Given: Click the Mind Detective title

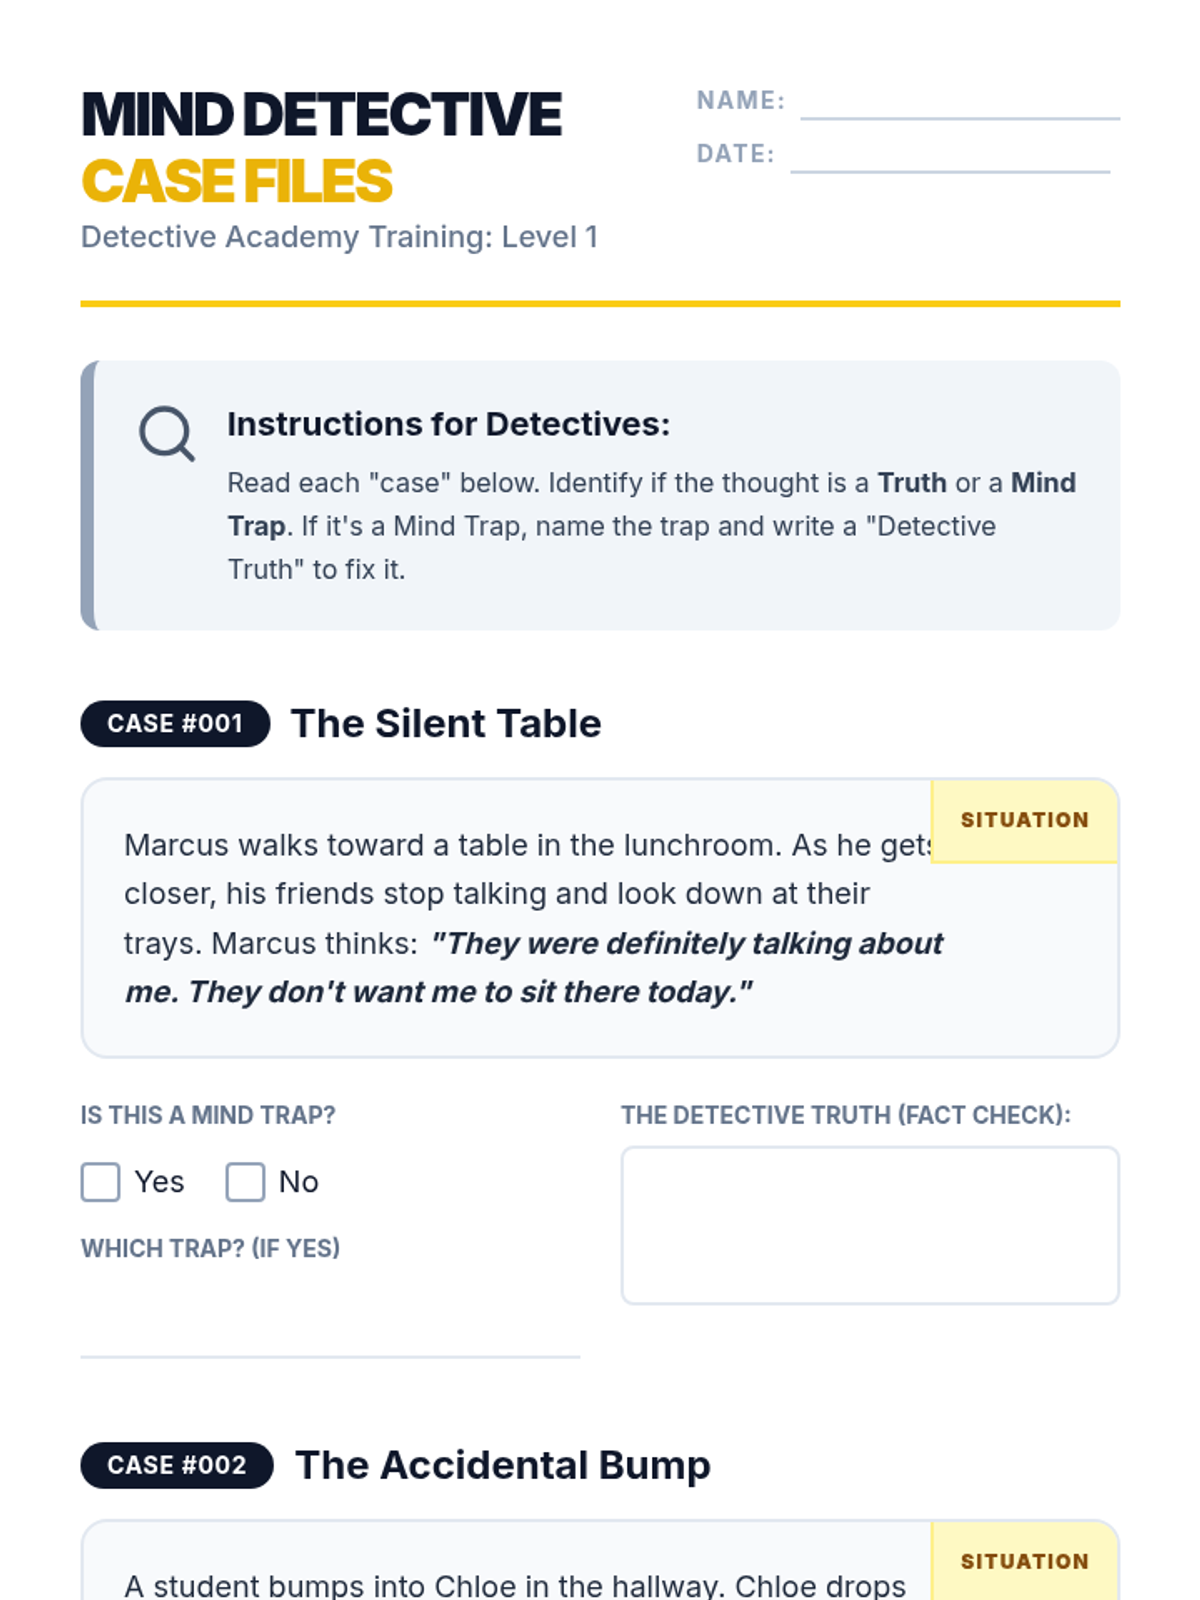Looking at the screenshot, I should pos(321,115).
